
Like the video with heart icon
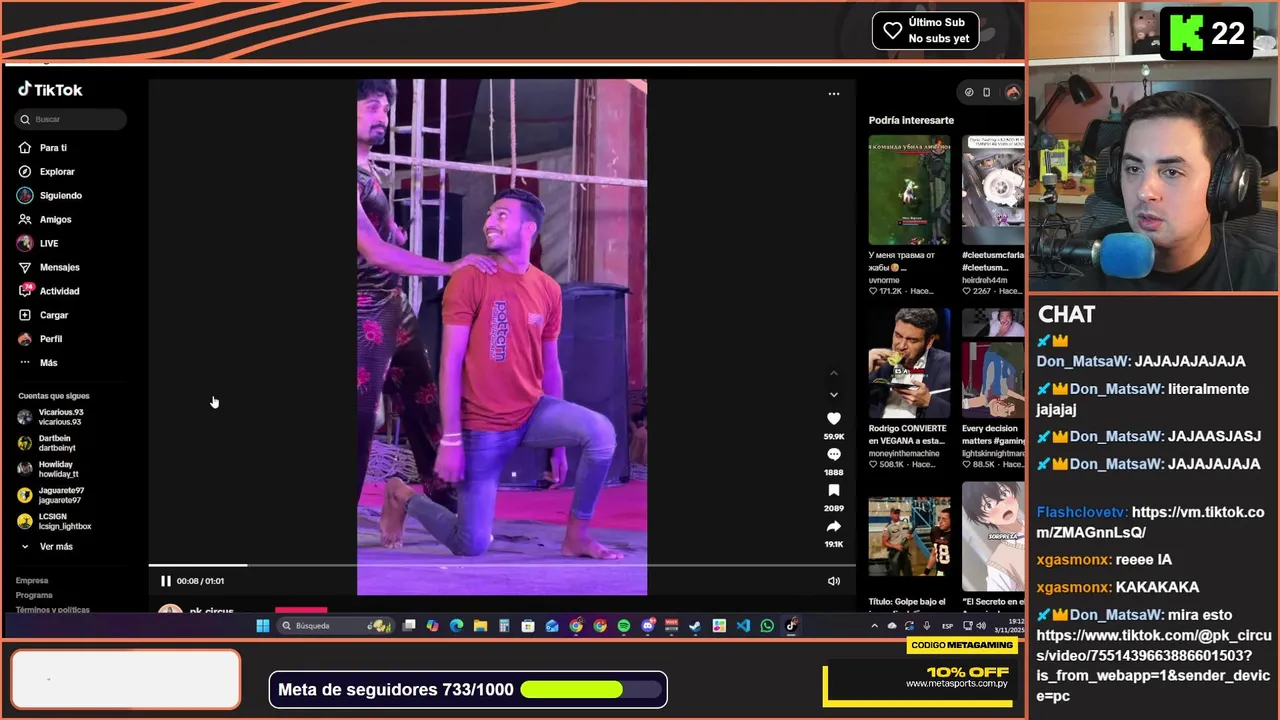click(834, 419)
